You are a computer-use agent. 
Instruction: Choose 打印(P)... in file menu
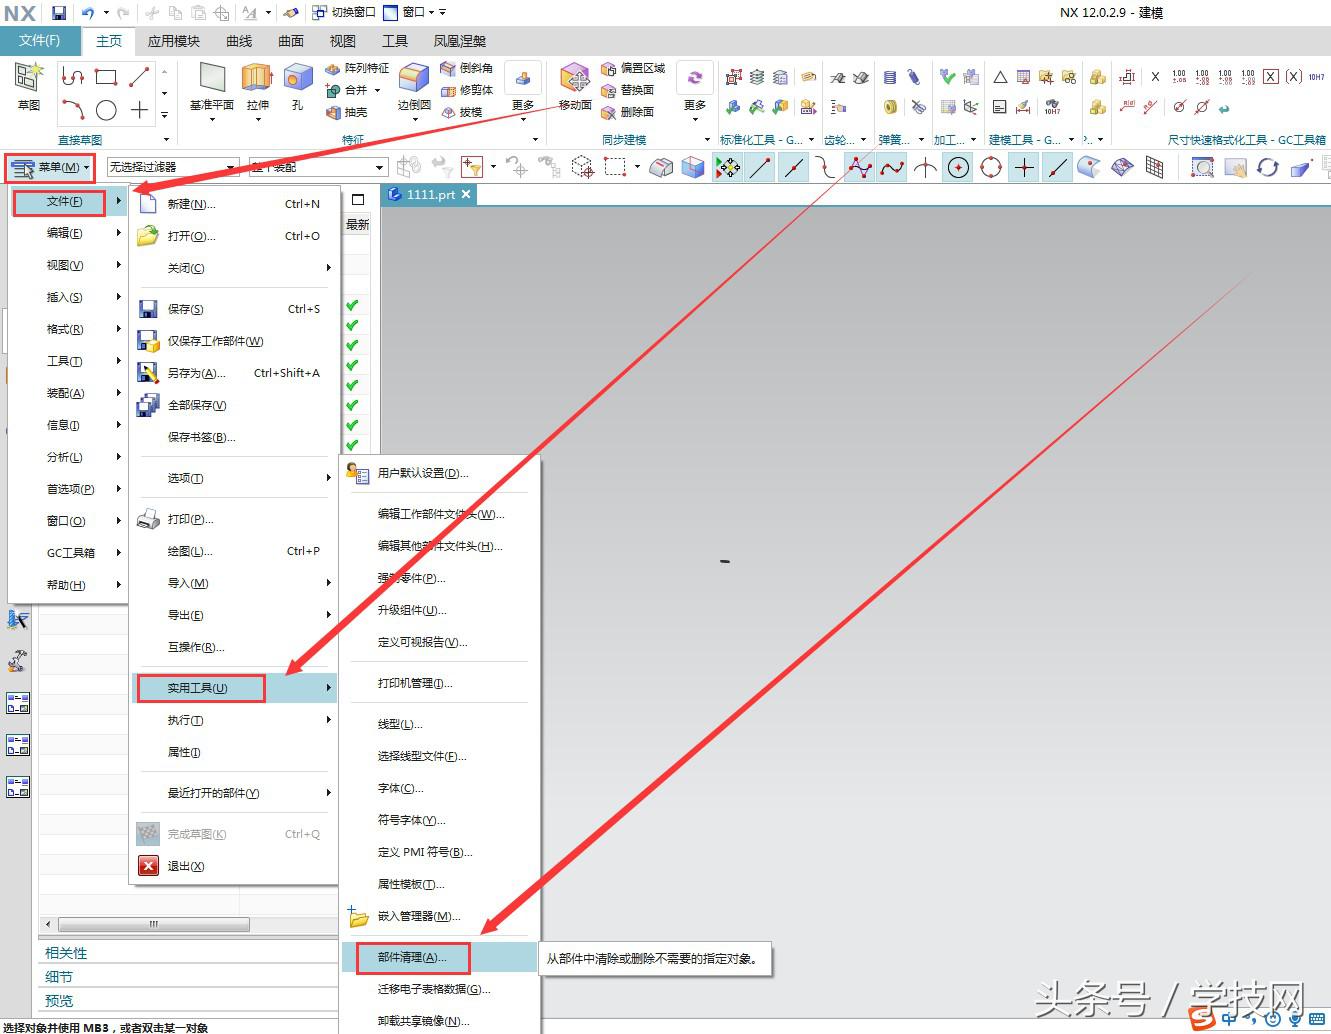click(x=235, y=520)
